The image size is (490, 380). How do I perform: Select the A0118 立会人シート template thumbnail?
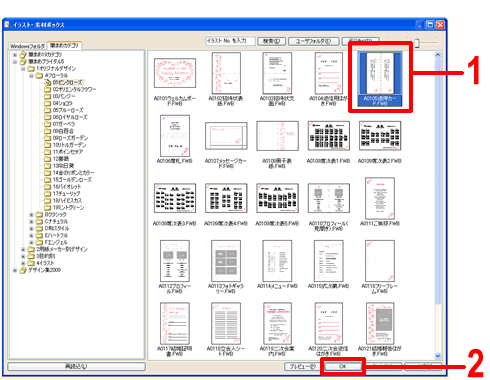tap(226, 323)
